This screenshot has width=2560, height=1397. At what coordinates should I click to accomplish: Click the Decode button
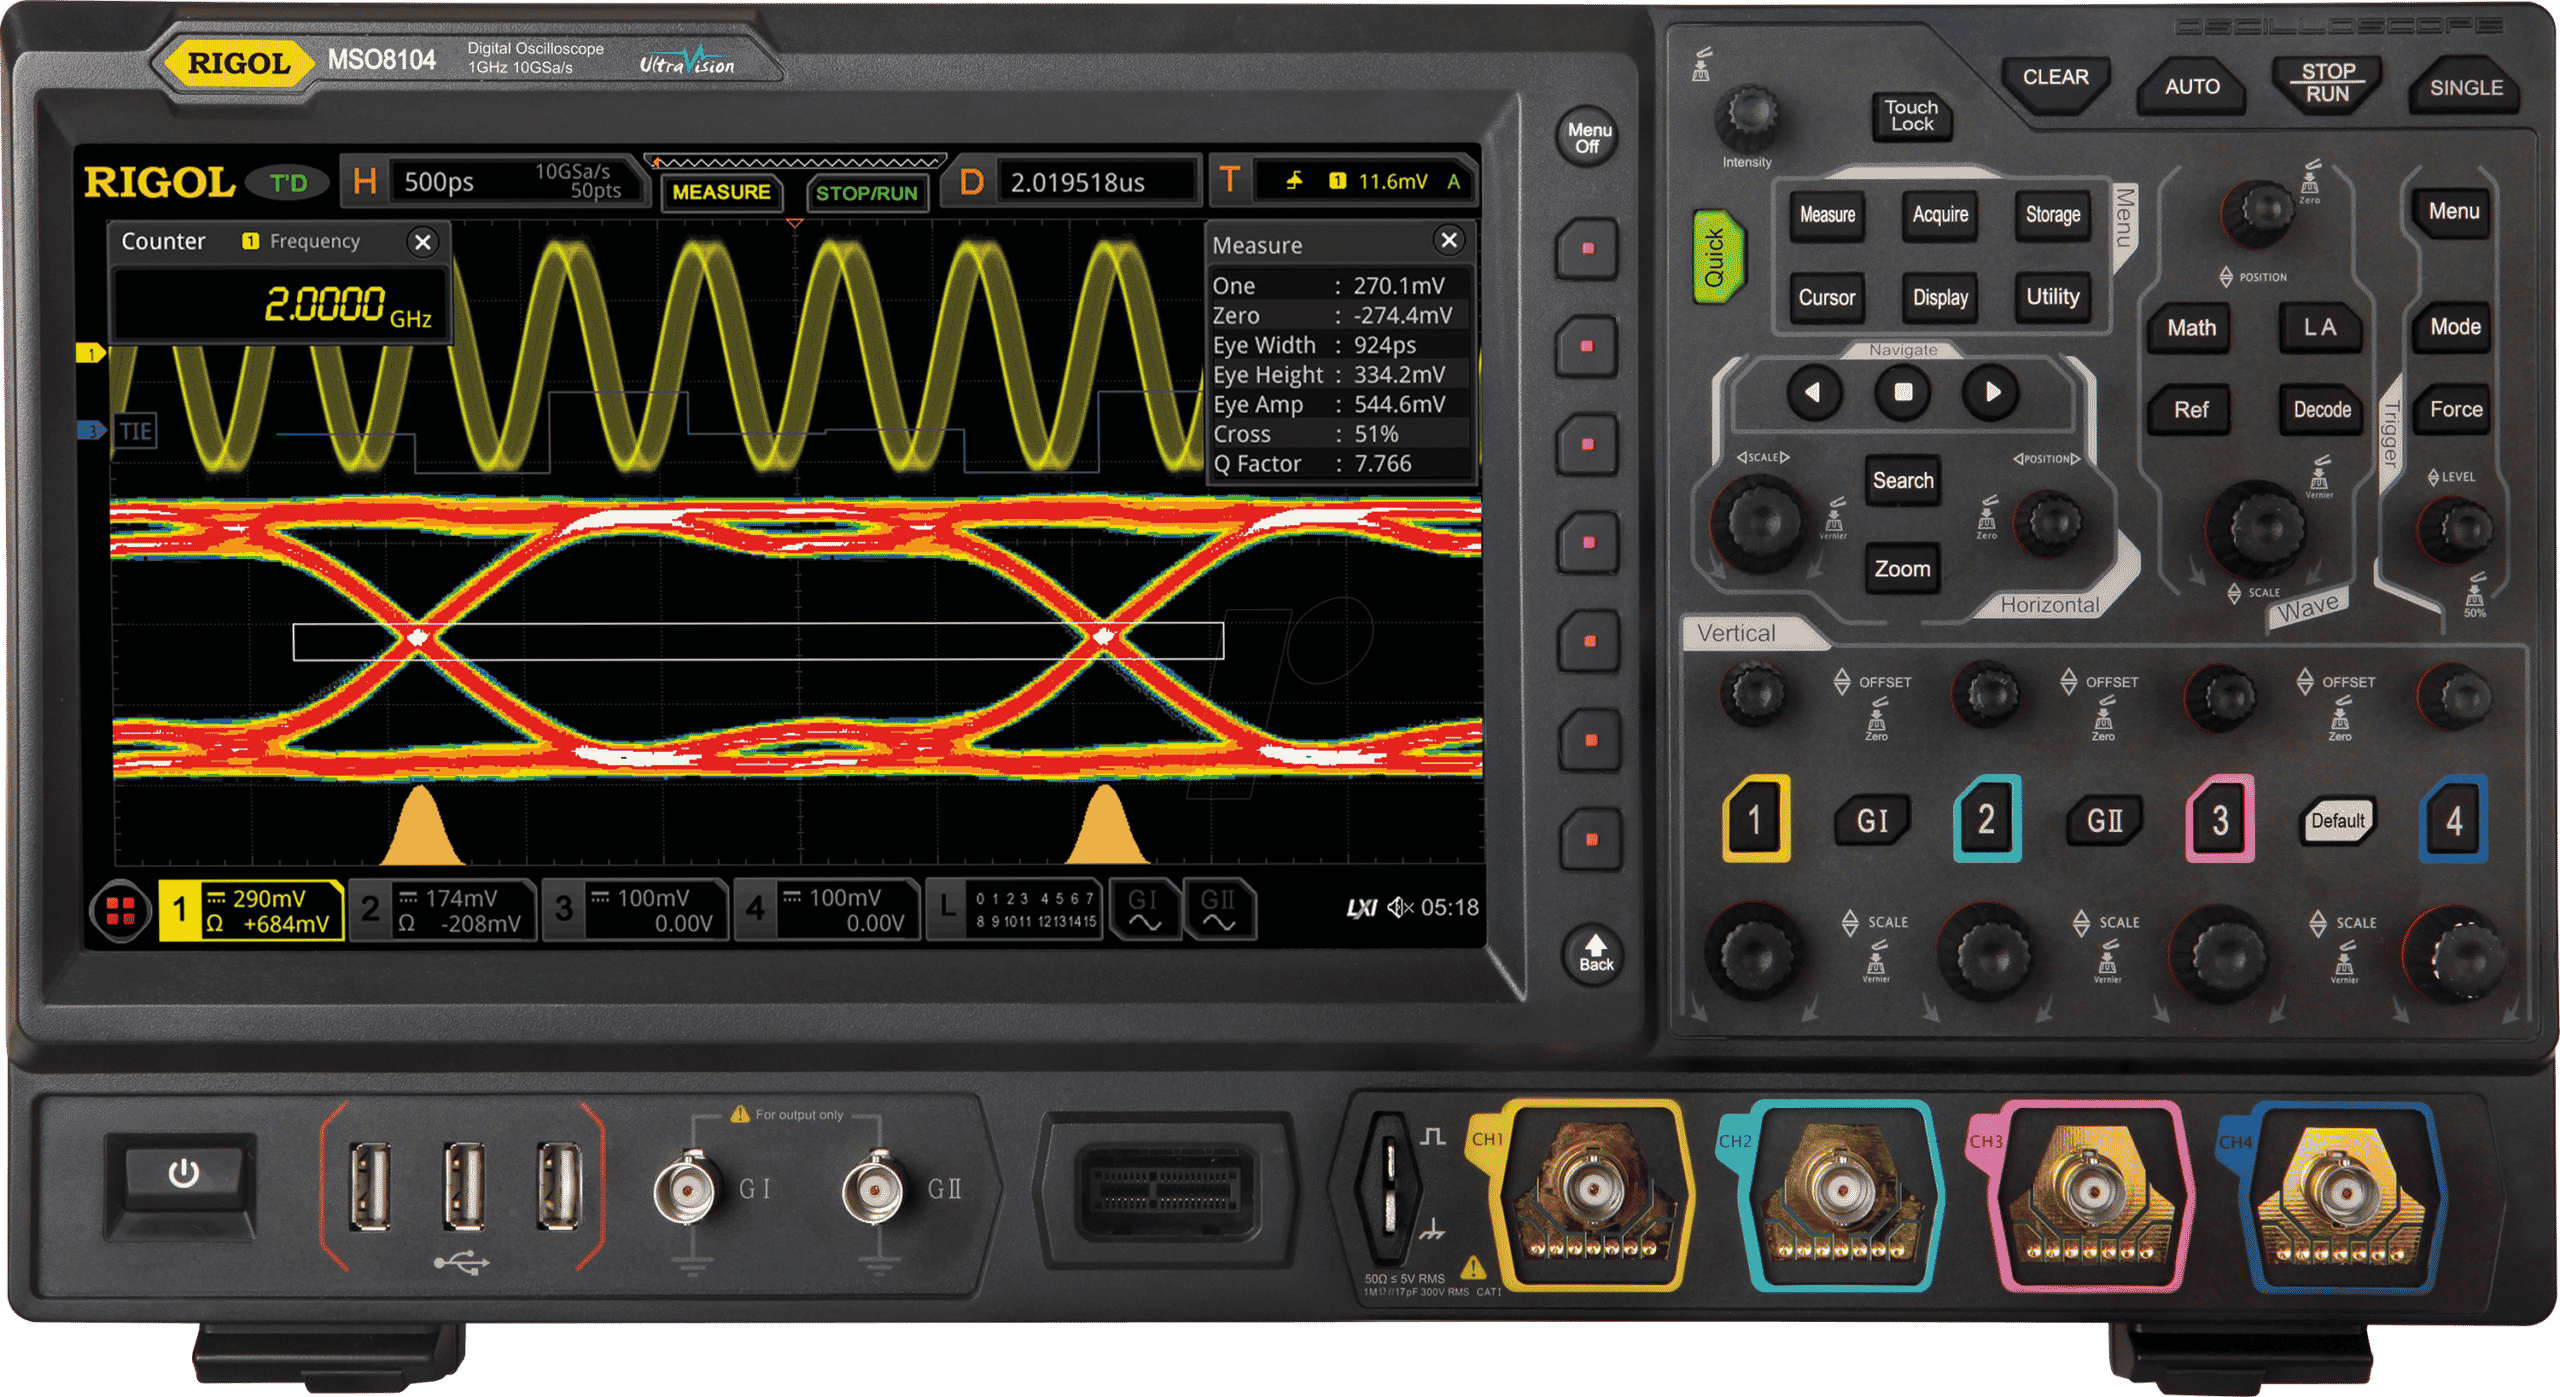(x=2321, y=410)
